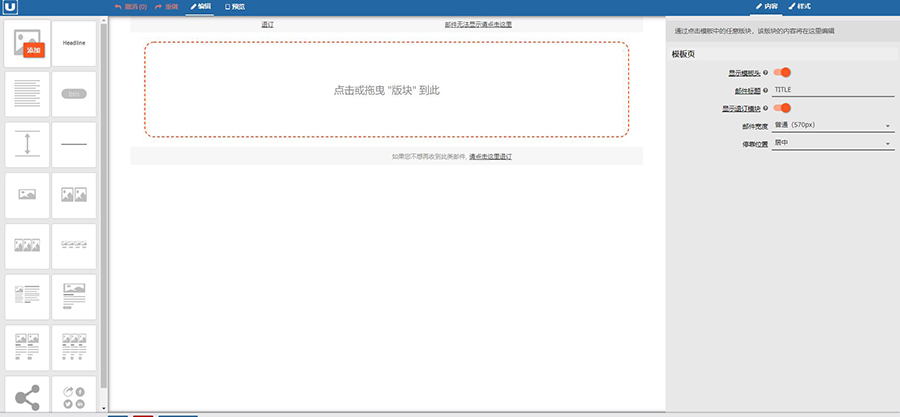Toggle the 显示退订模块 switch

click(x=783, y=108)
